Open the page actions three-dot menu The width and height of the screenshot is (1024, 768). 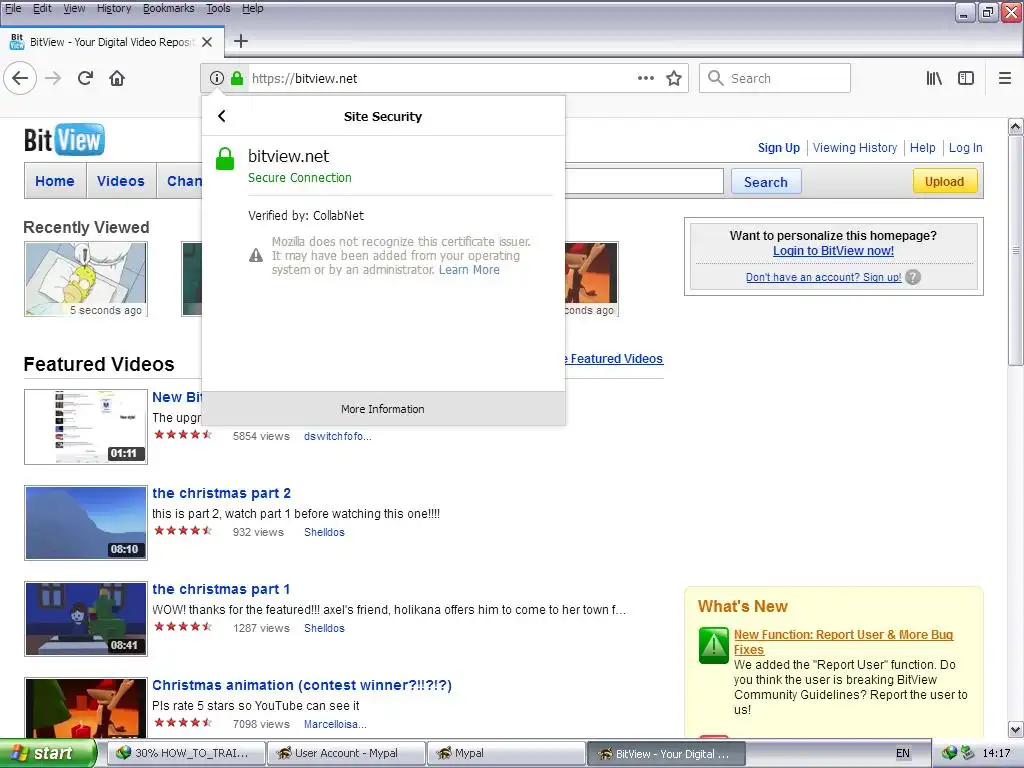pos(645,78)
